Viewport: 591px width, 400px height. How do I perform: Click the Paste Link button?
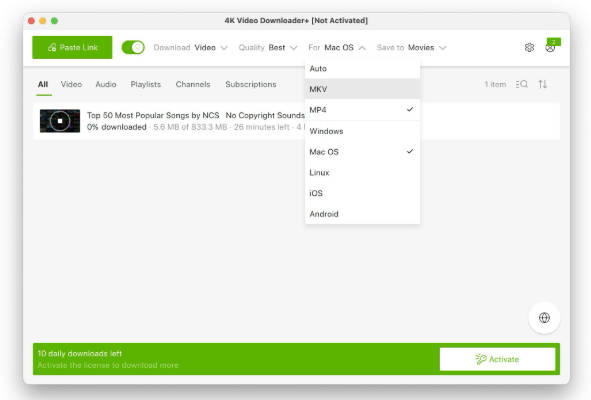pos(72,48)
